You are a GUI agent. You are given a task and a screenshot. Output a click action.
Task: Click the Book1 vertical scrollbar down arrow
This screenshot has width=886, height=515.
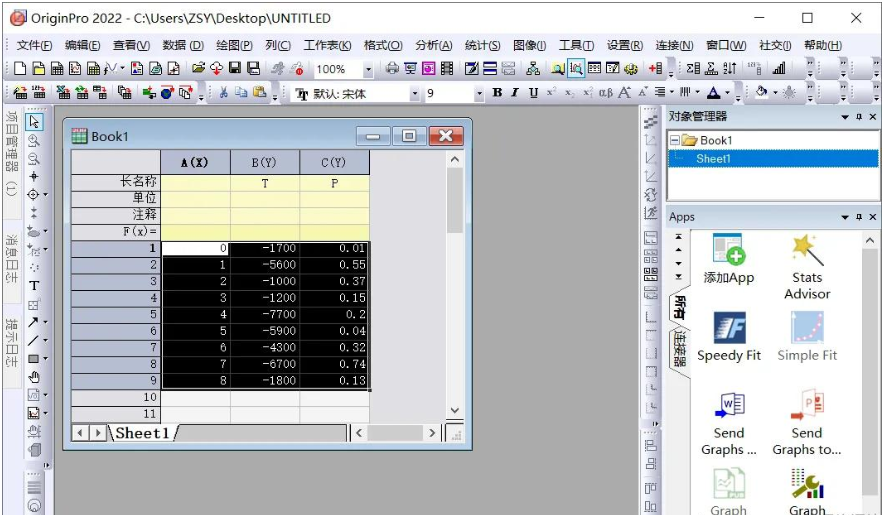[x=454, y=410]
